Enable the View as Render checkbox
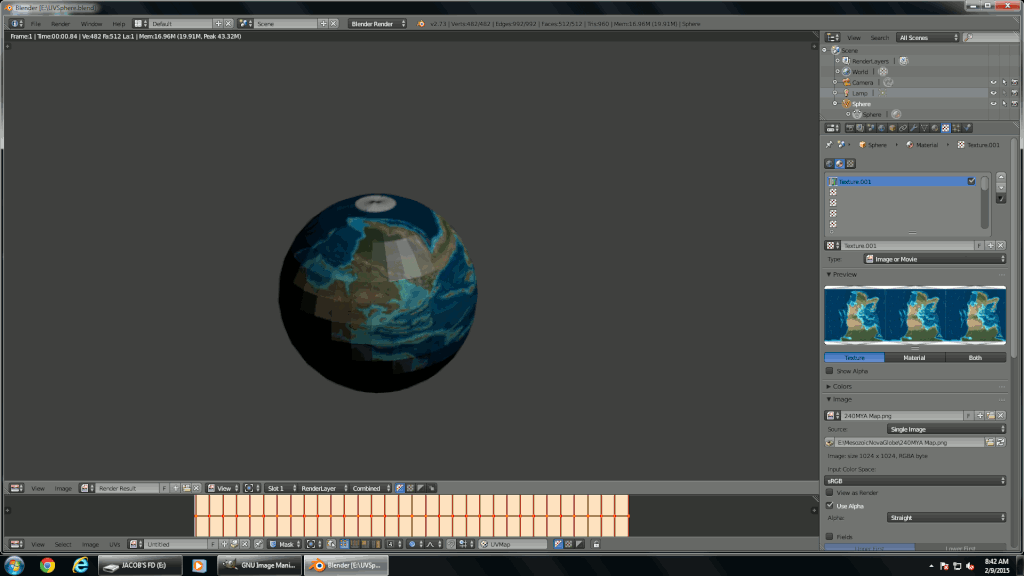The image size is (1024, 576). [x=829, y=493]
